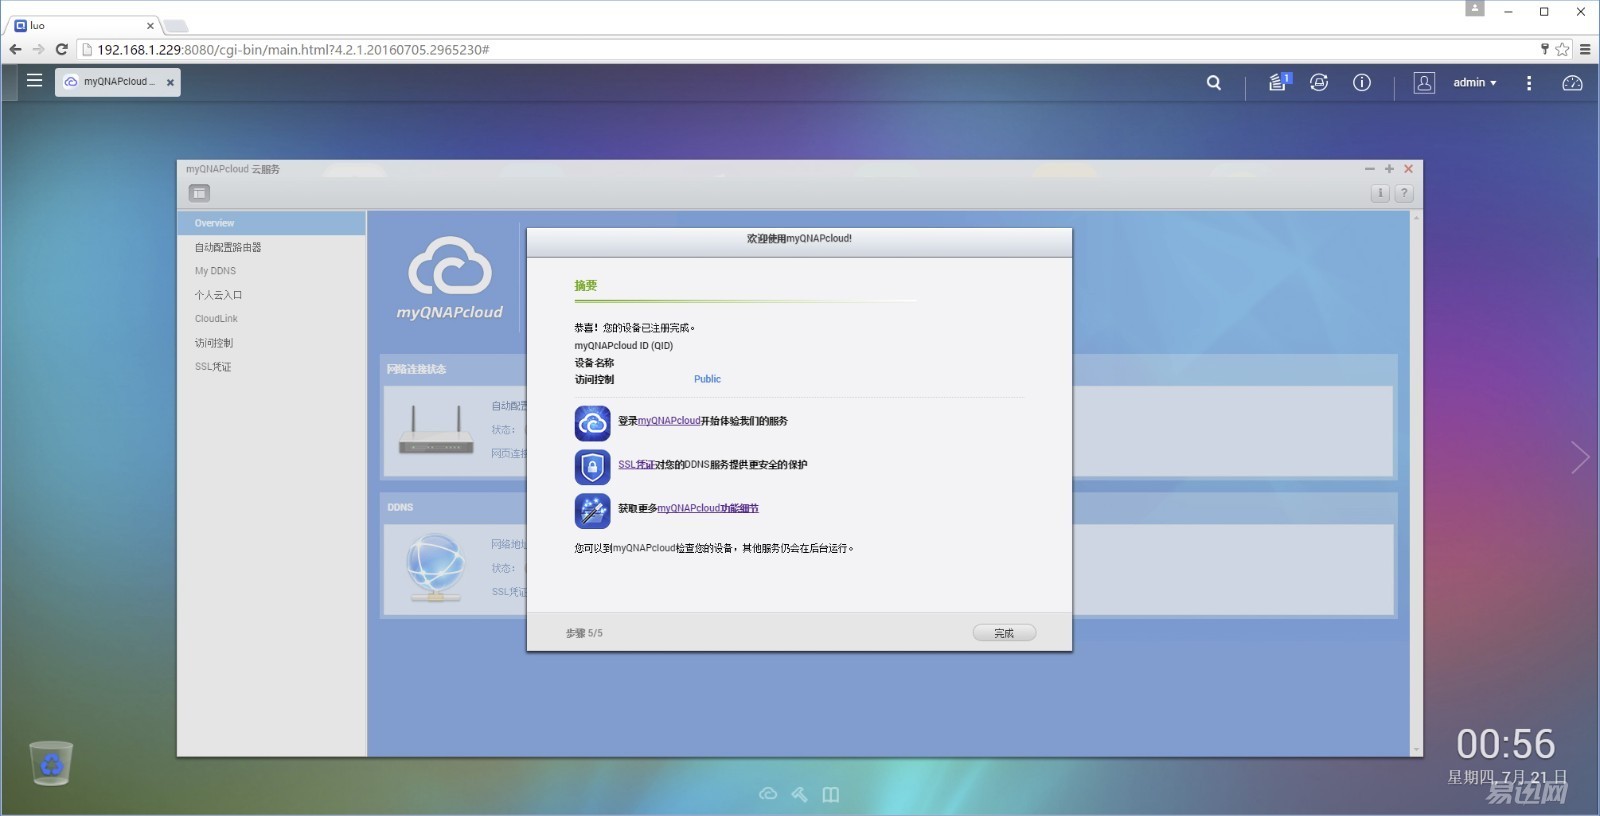Click the browser address bar
The image size is (1600, 816).
click(800, 49)
